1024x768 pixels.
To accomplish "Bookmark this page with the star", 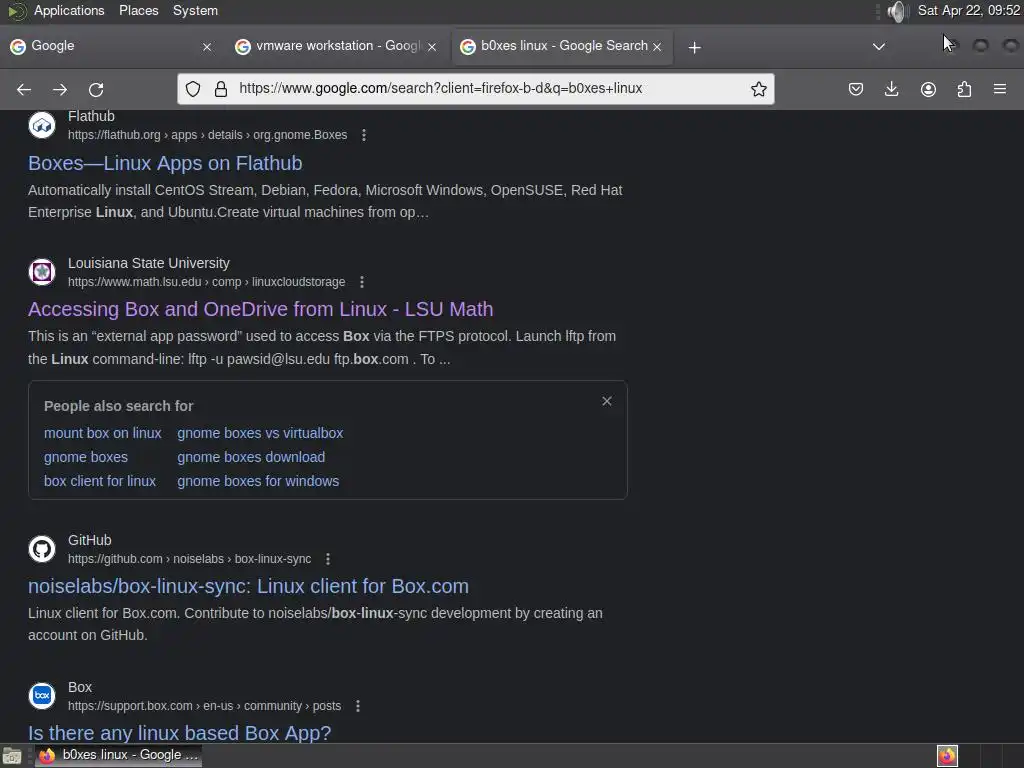I will coord(758,89).
